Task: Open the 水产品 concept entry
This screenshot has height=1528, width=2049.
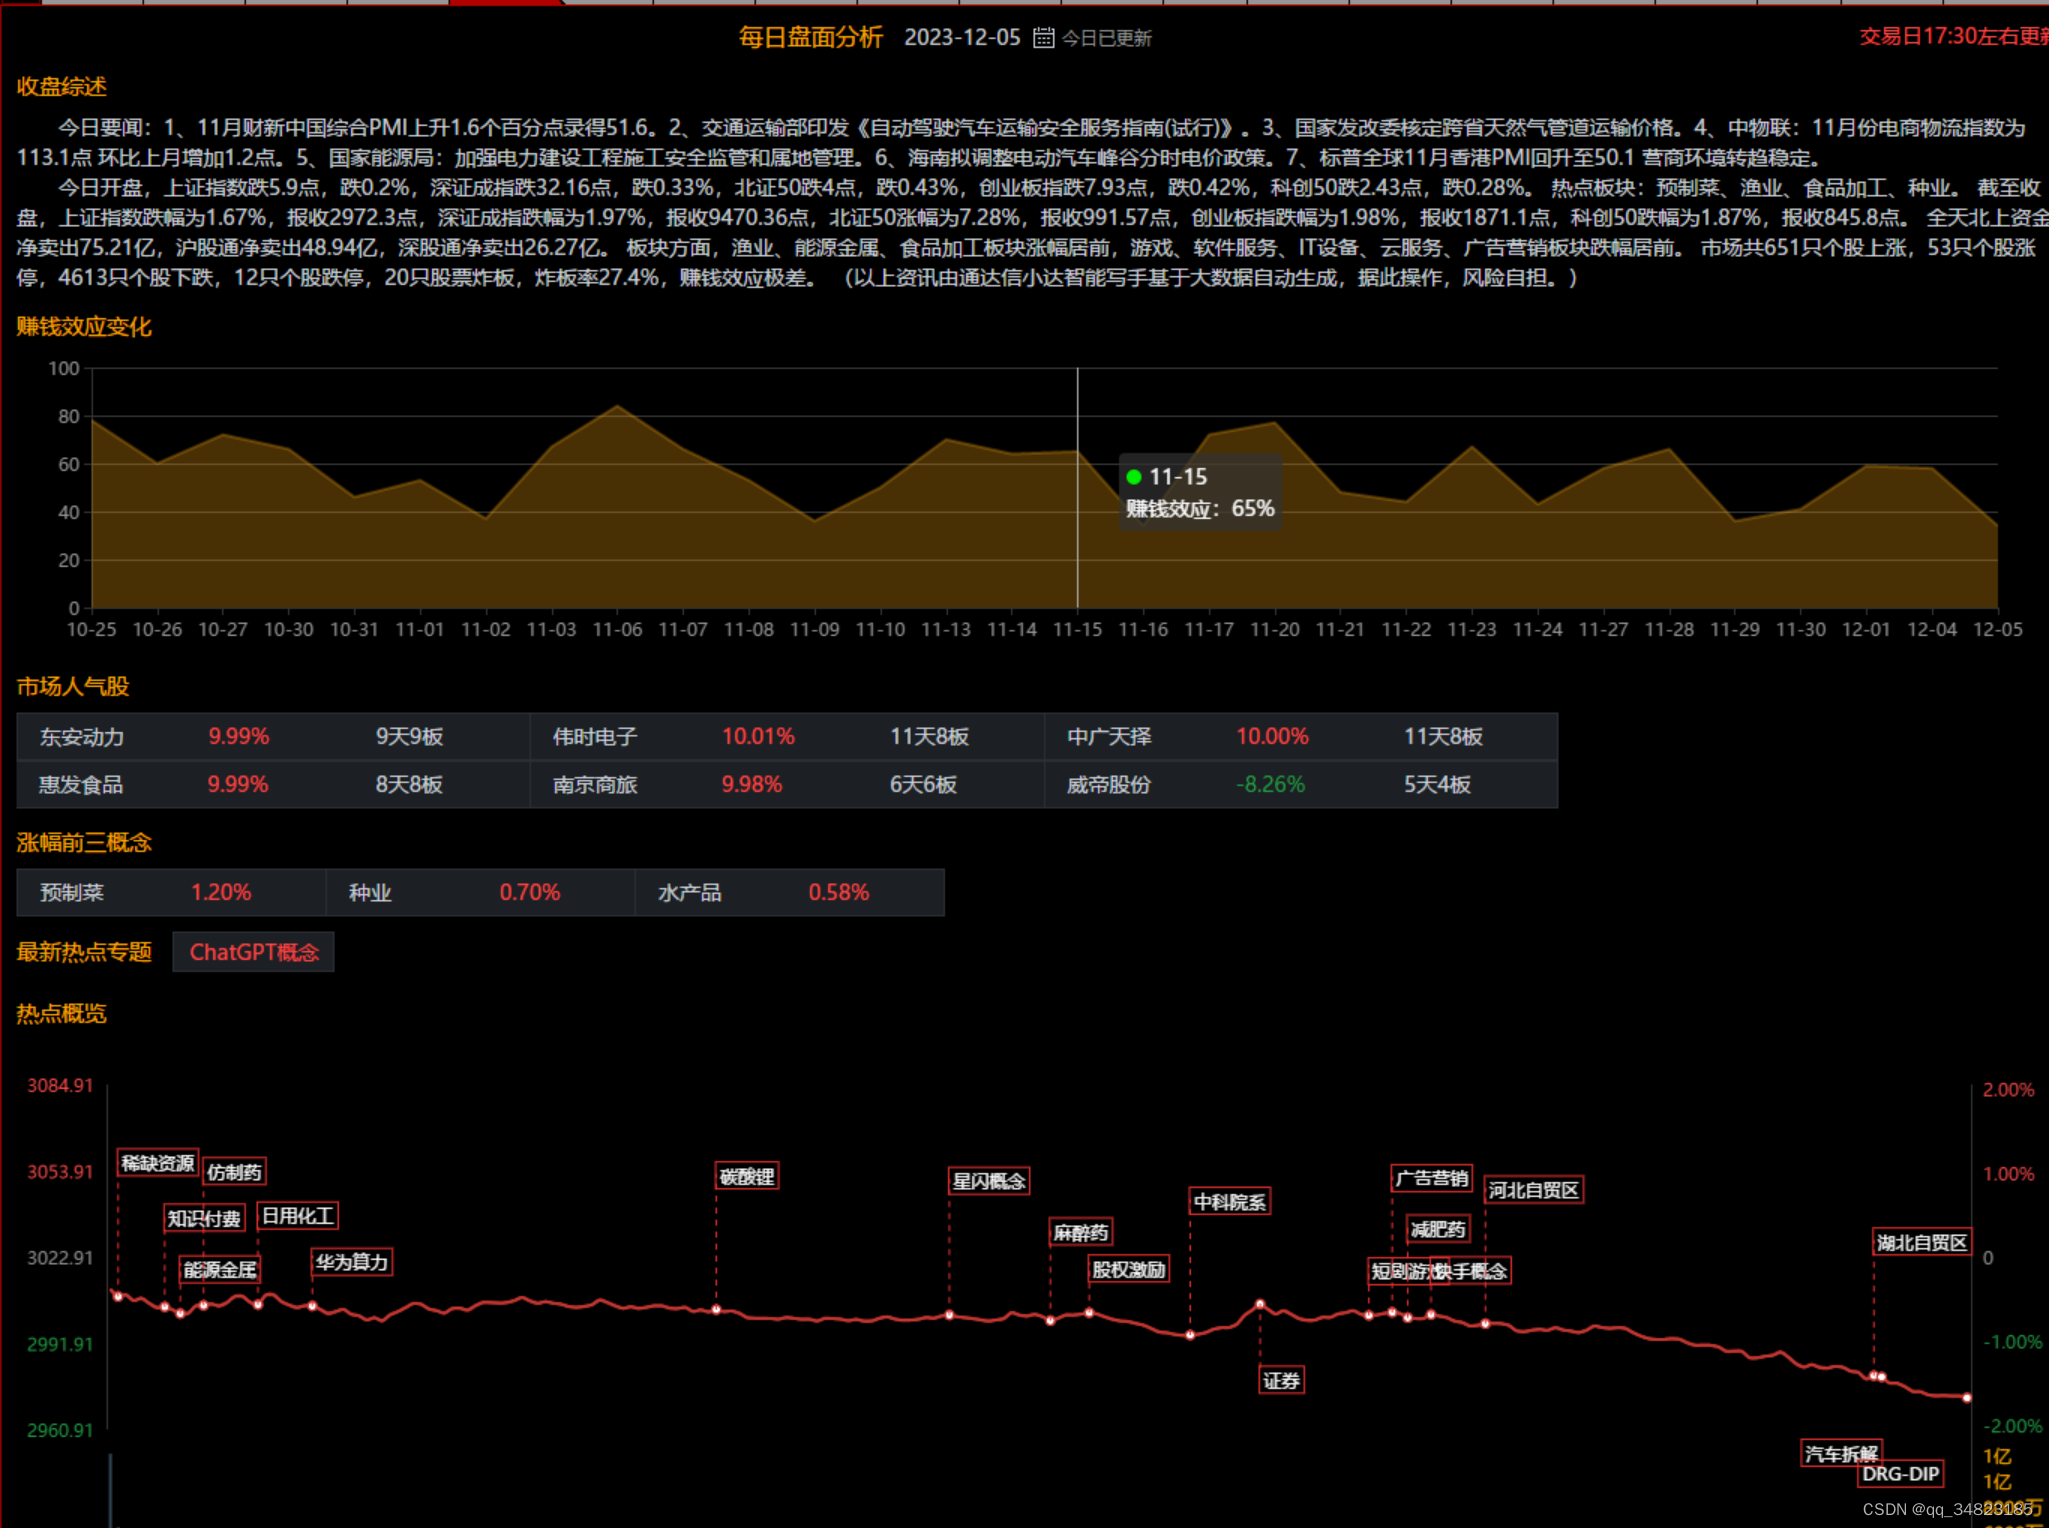Action: pos(690,893)
